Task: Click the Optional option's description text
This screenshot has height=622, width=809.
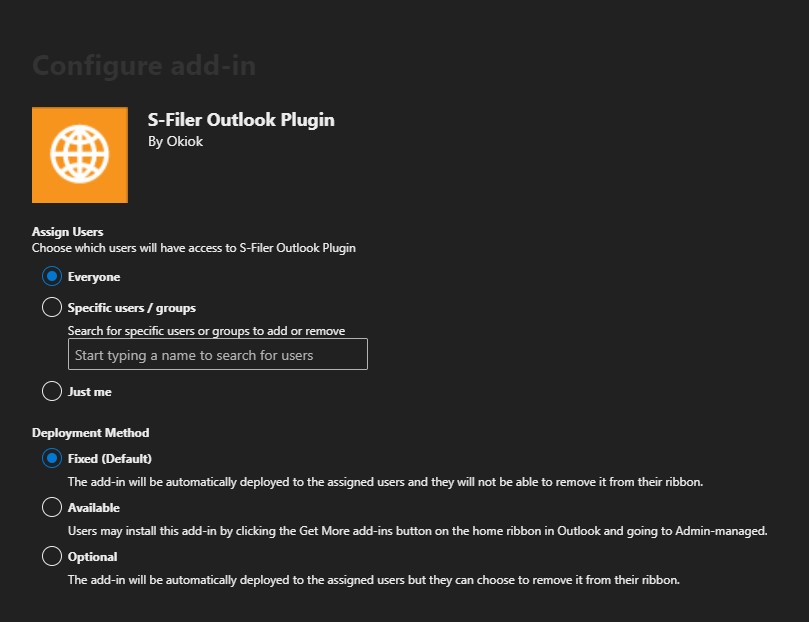Action: click(374, 580)
